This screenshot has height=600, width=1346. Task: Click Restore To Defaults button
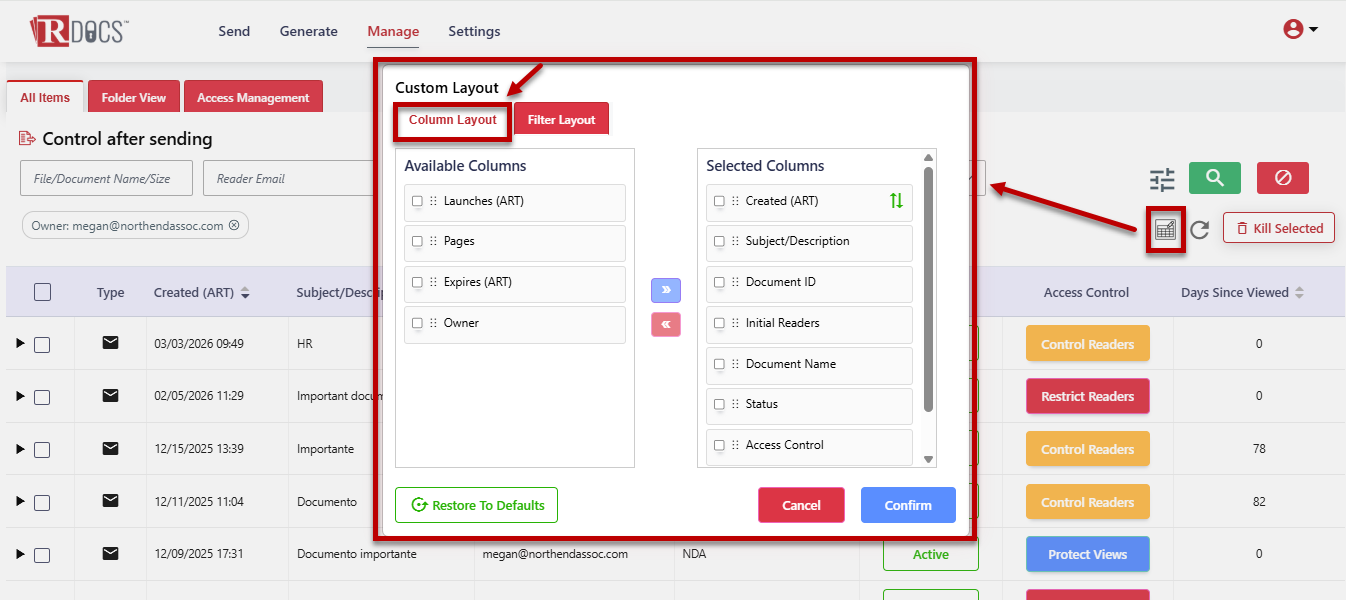[476, 505]
